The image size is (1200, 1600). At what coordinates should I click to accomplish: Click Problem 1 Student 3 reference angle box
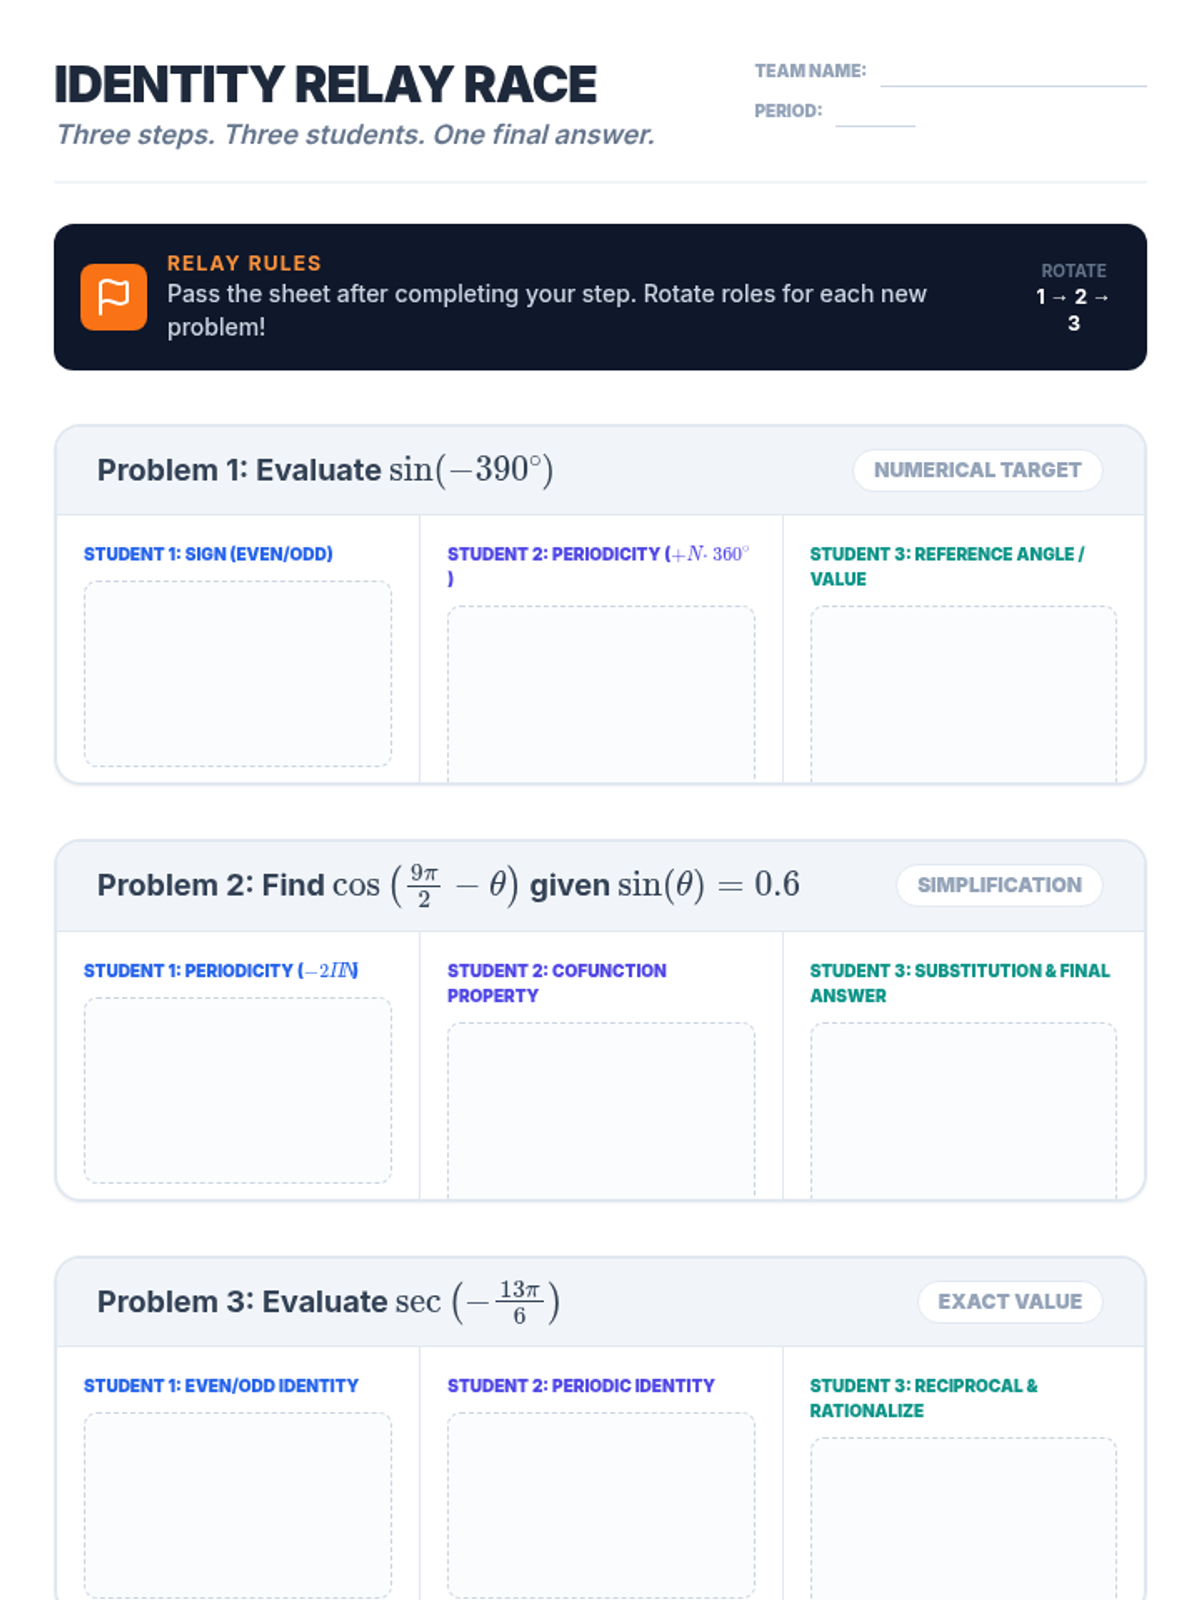[963, 692]
